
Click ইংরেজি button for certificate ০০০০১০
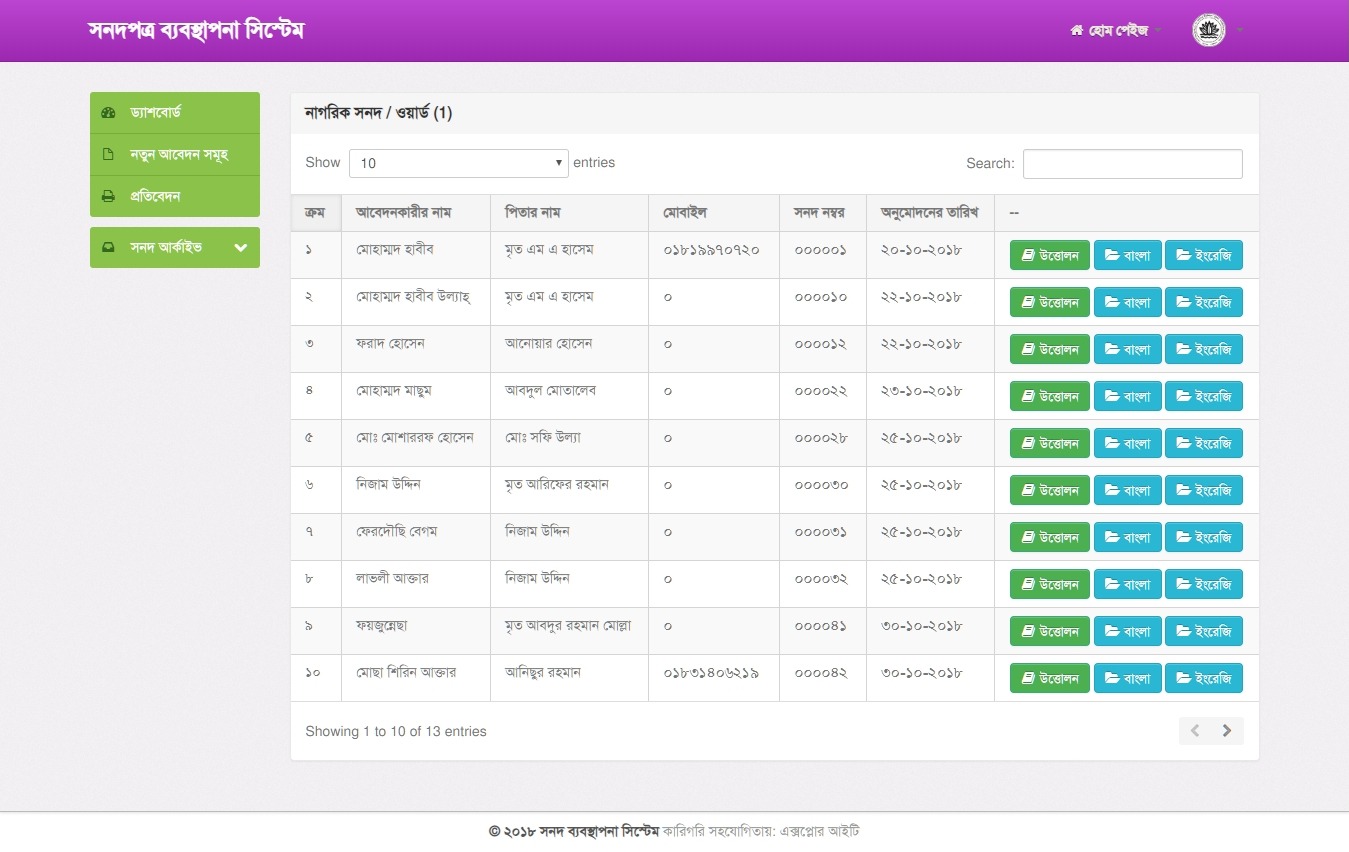point(1204,302)
